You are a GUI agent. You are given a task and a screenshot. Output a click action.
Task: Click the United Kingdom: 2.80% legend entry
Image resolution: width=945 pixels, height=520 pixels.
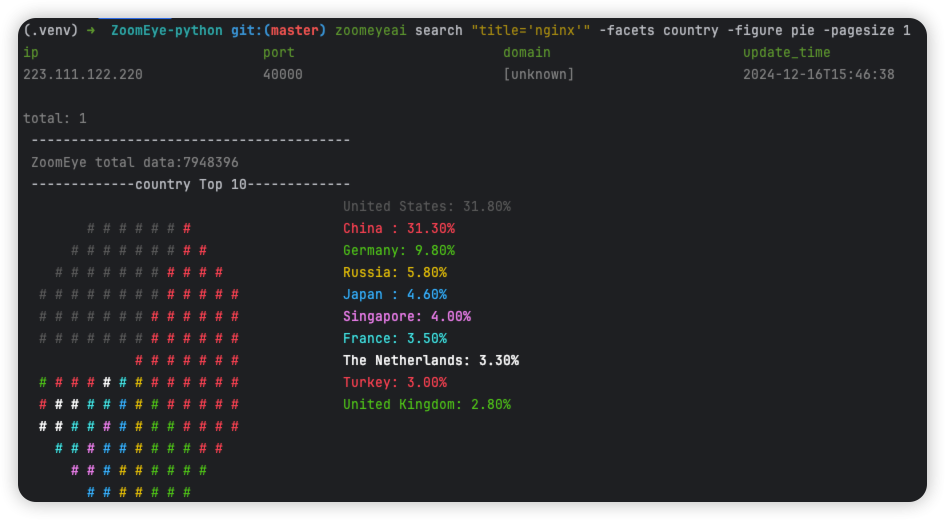[427, 405]
